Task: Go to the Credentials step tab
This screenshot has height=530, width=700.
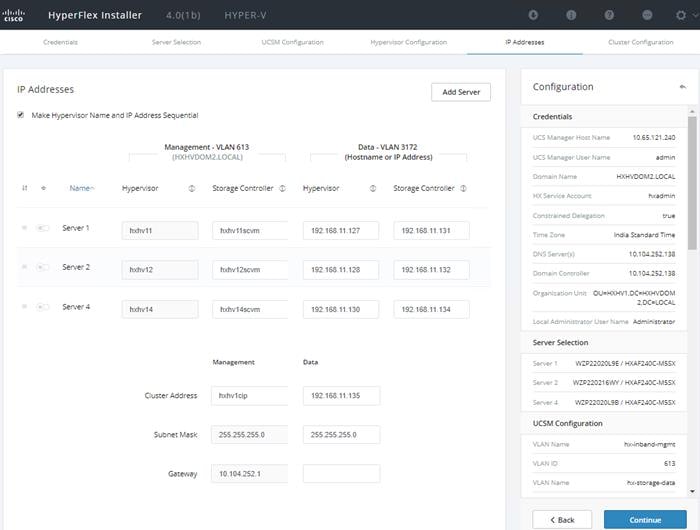Action: [60, 42]
